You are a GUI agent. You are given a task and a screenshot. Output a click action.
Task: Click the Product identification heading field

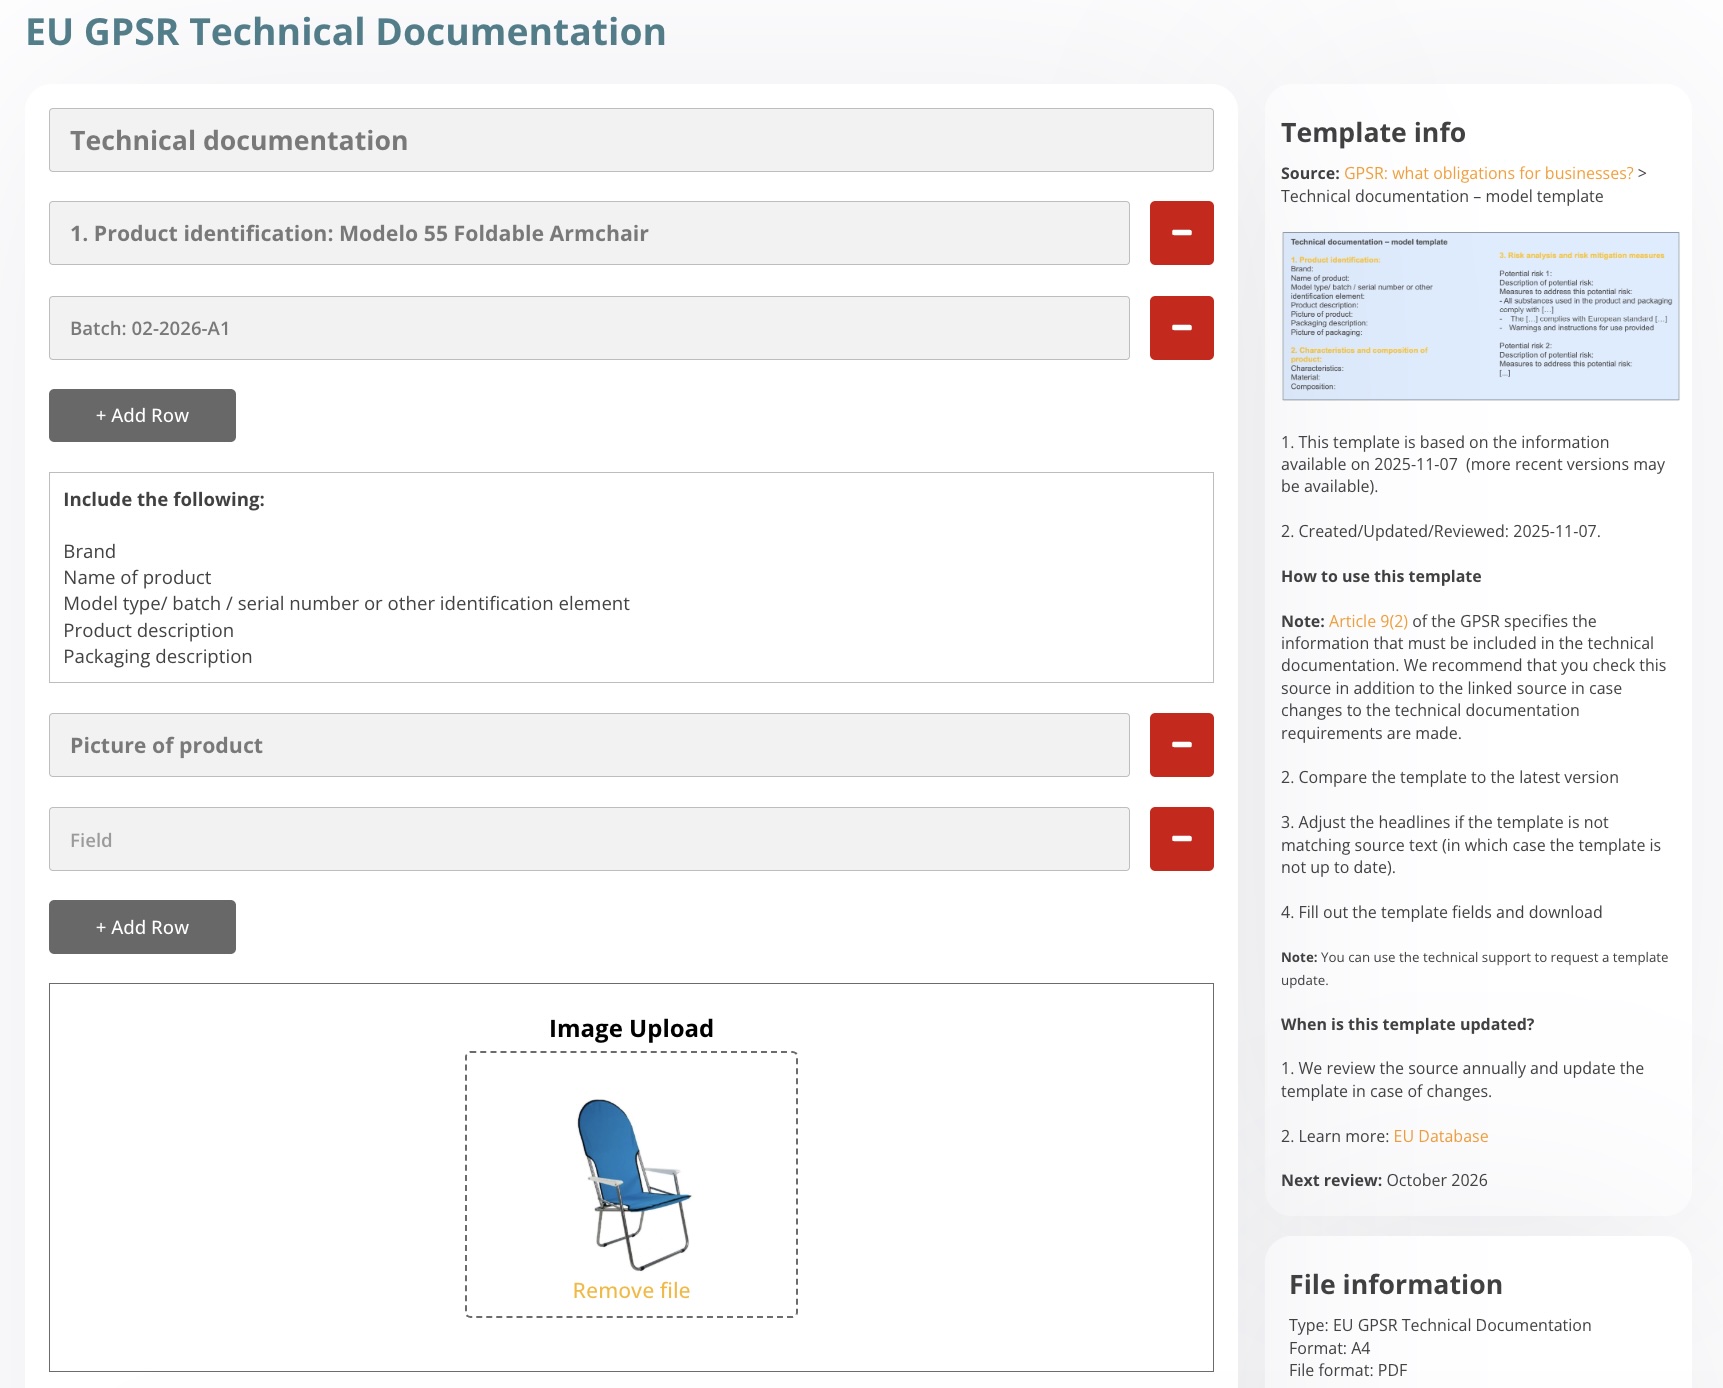589,233
